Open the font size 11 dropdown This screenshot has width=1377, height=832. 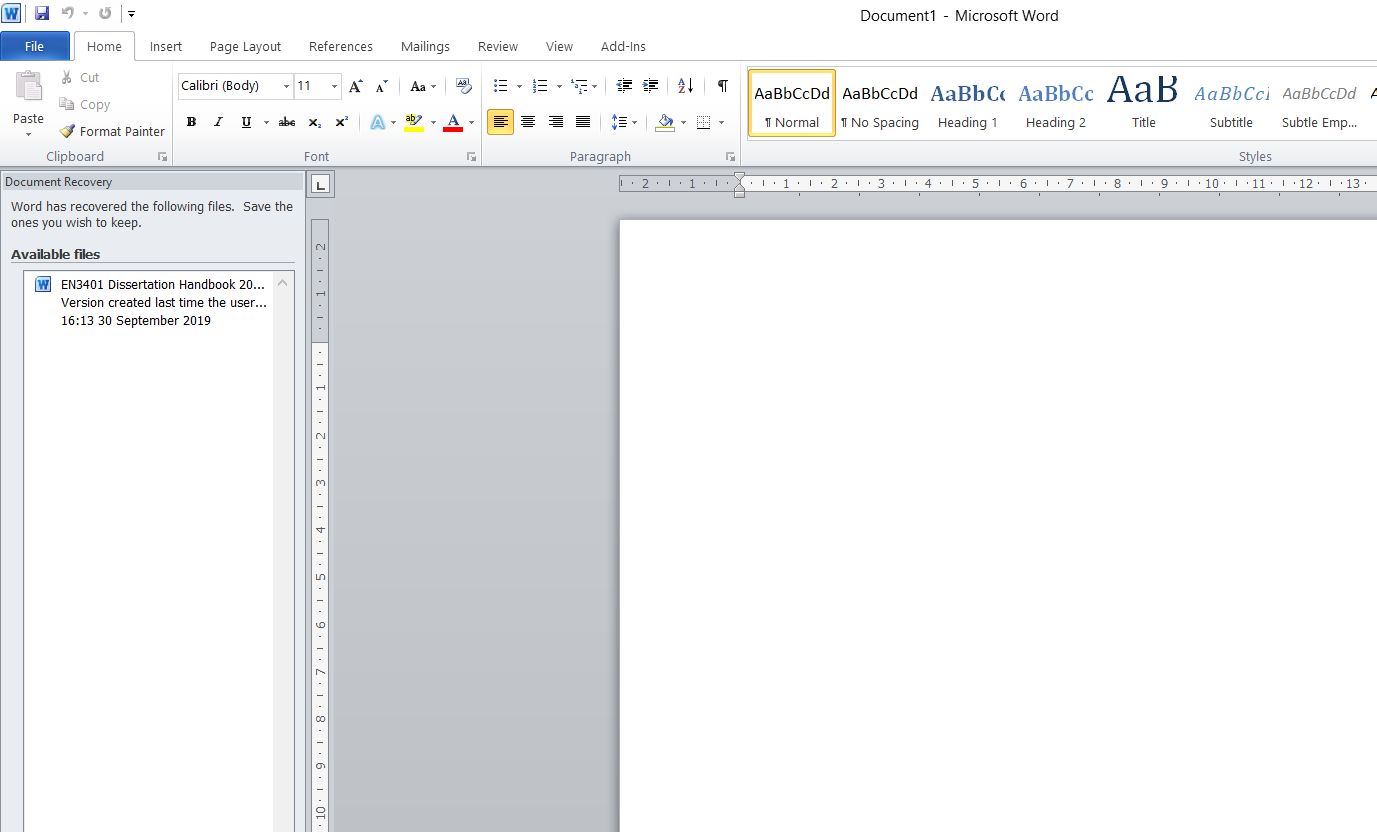(334, 86)
